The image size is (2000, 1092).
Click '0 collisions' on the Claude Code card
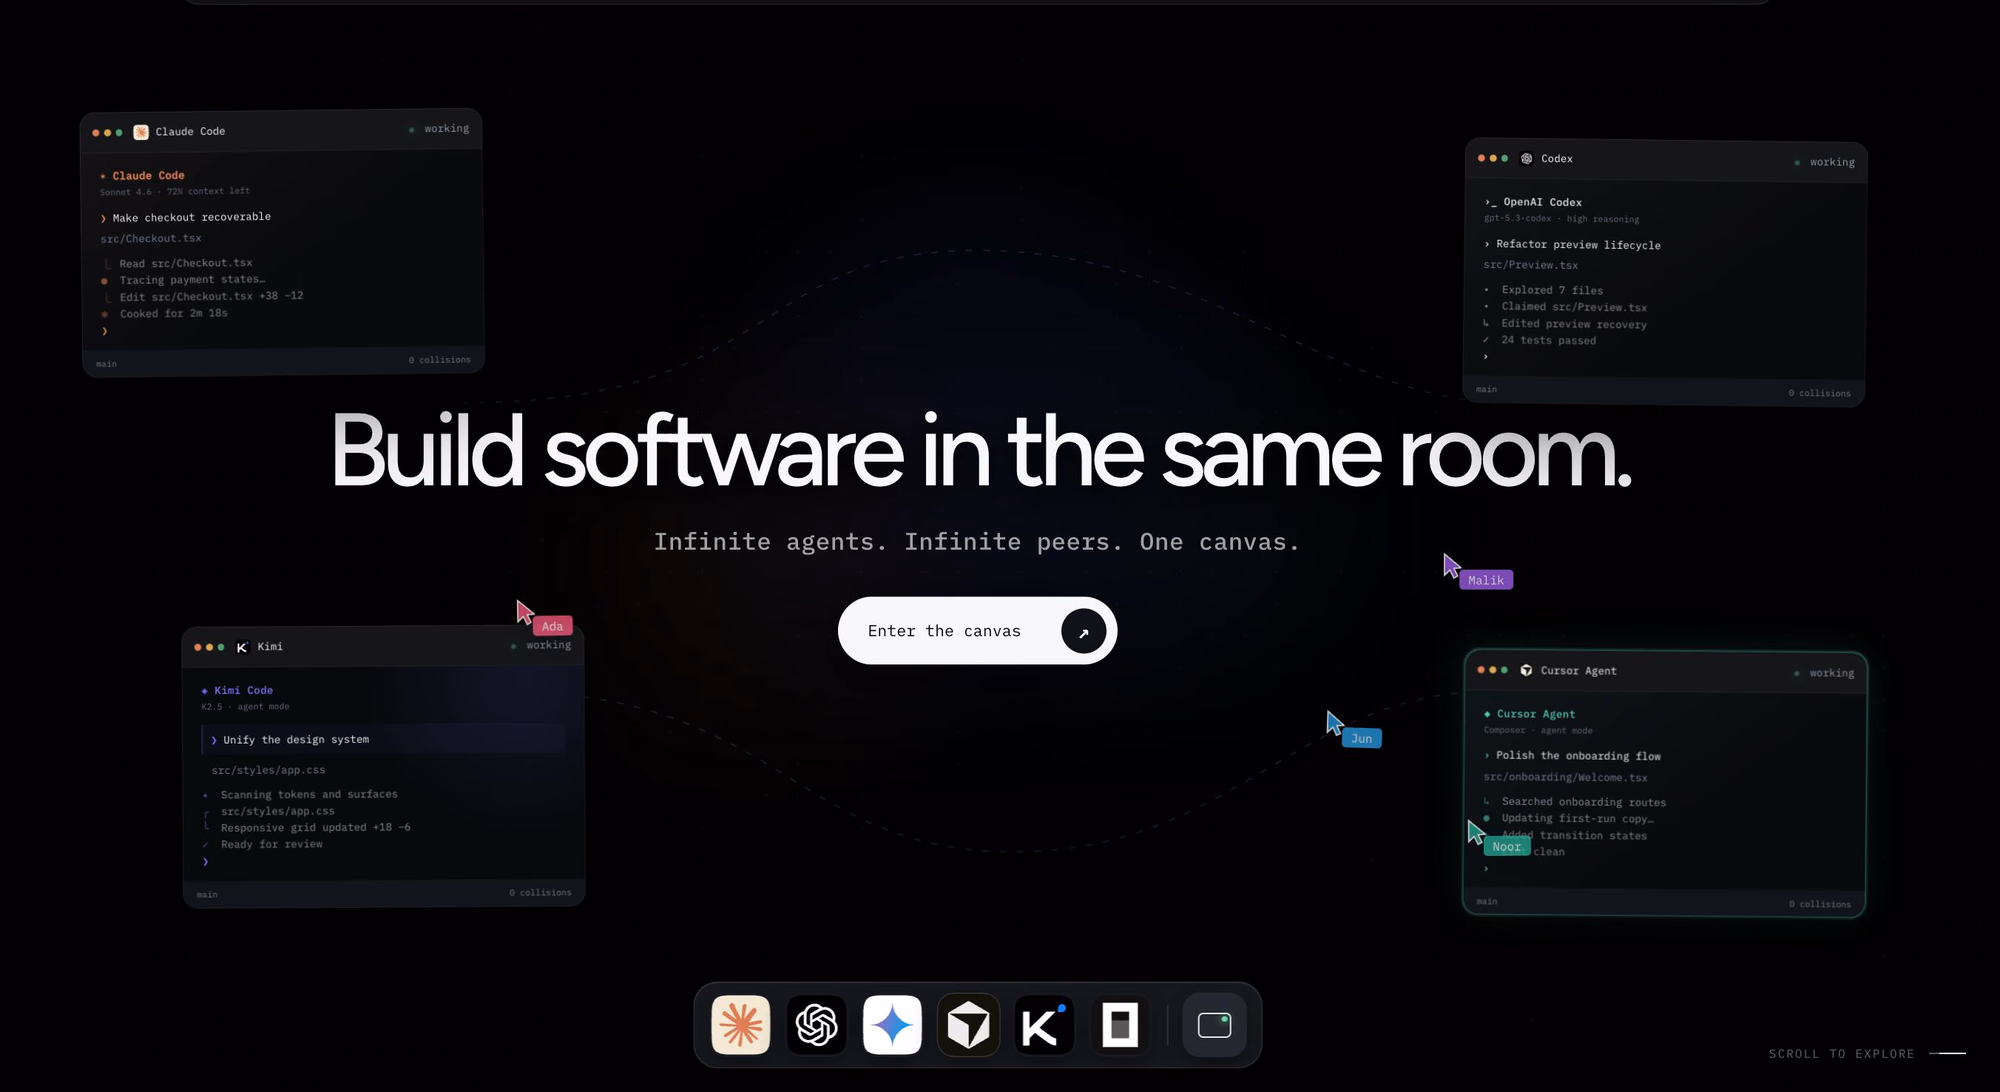[x=439, y=360]
